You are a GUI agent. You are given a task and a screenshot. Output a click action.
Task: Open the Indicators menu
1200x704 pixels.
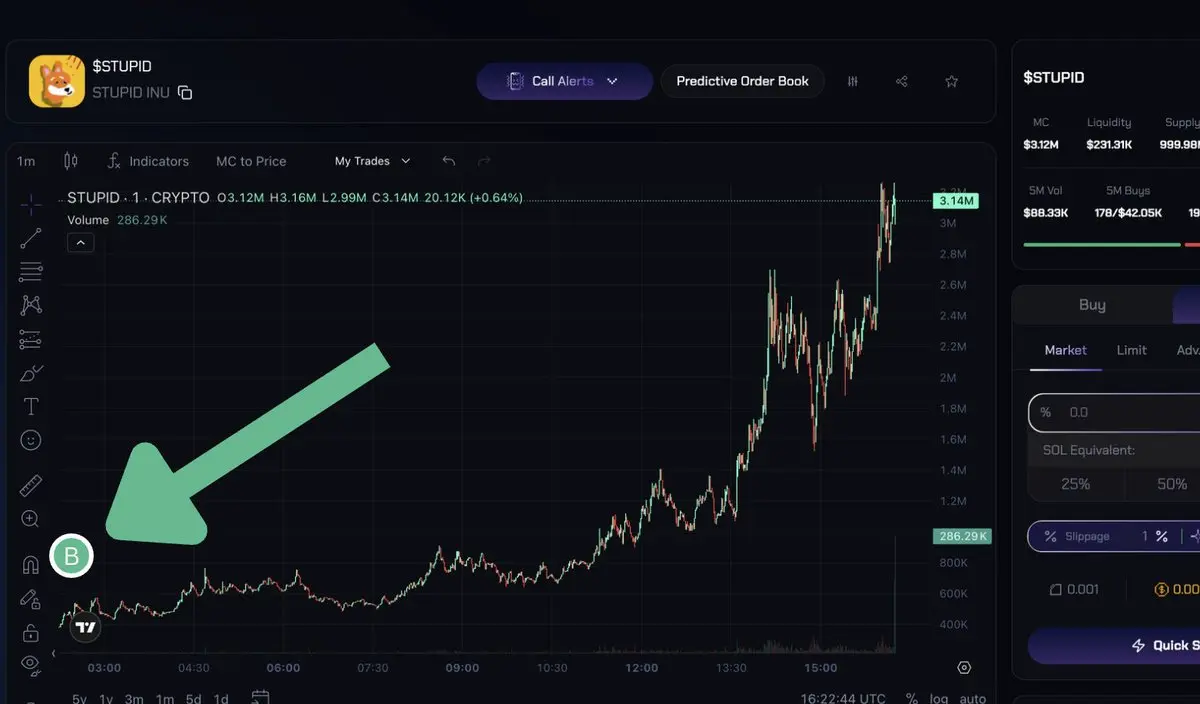(148, 161)
